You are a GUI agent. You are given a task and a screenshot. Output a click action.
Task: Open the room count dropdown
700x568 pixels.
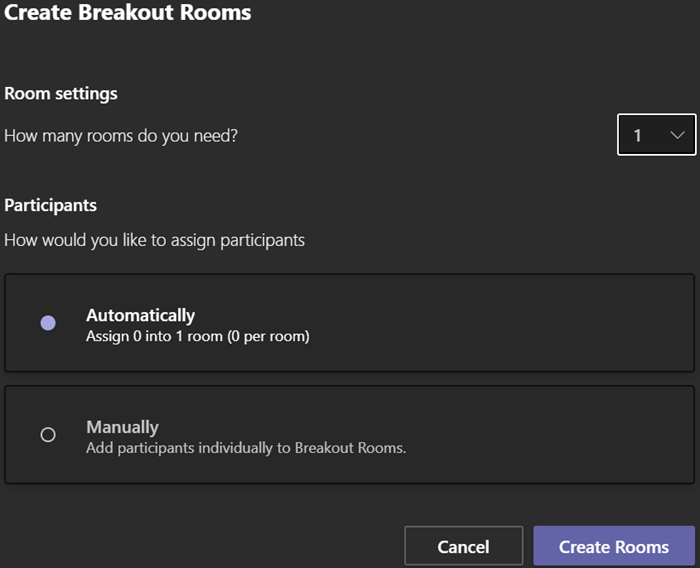coord(656,136)
